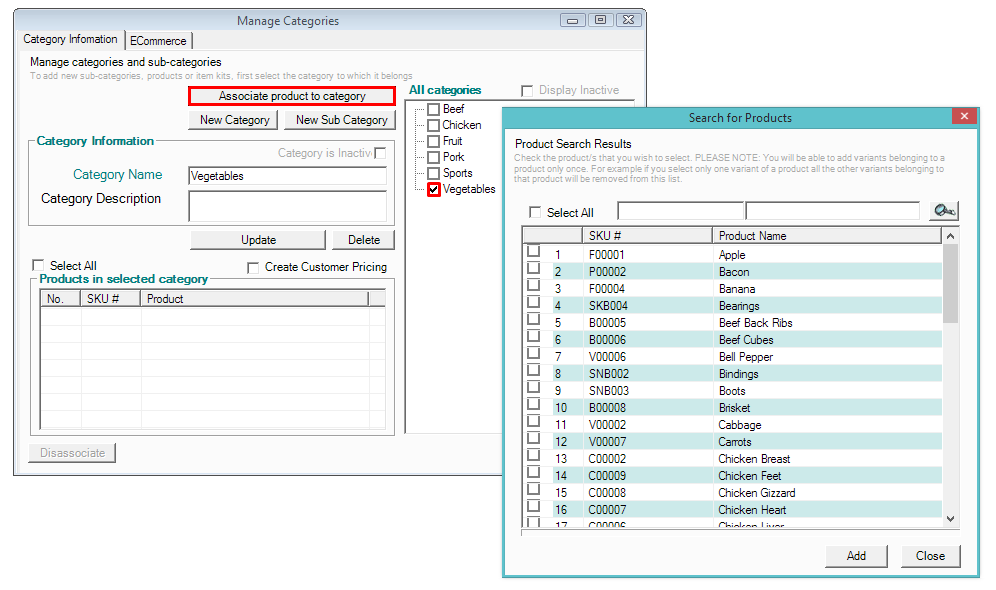Click the Add button
The image size is (996, 590).
(x=856, y=556)
